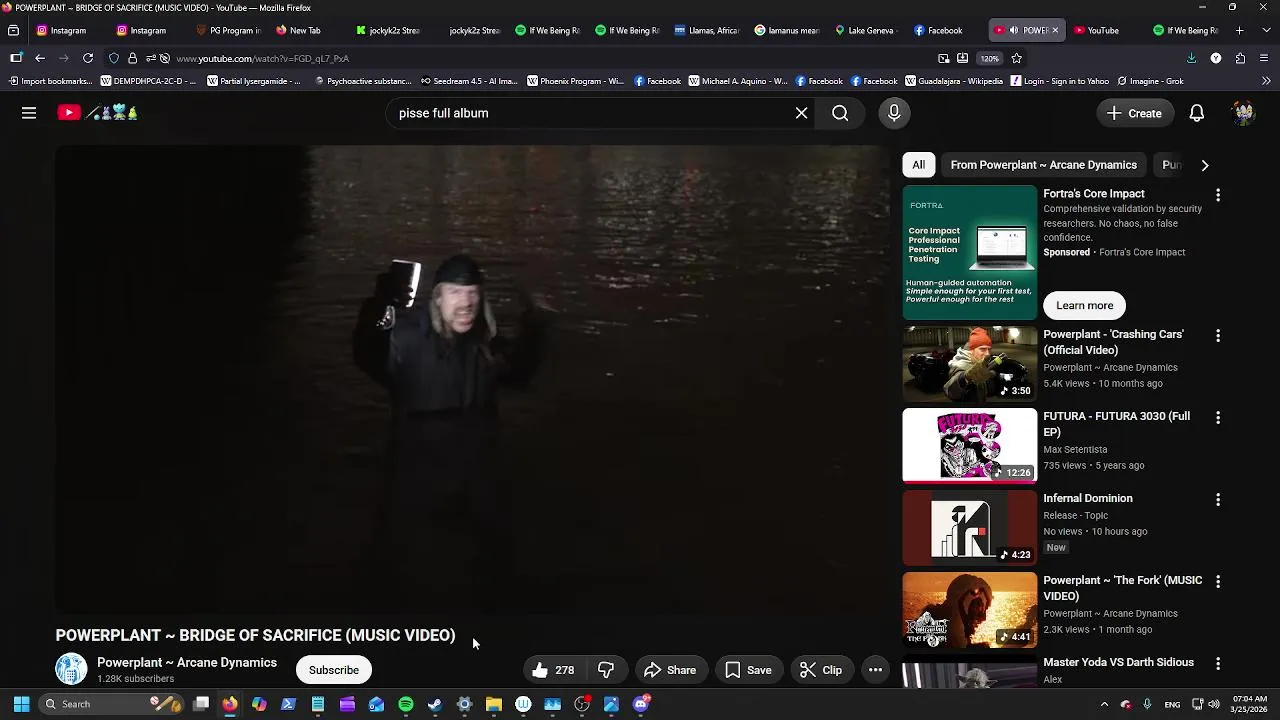
Task: Open File Explorer from the taskbar
Action: pyautogui.click(x=494, y=704)
